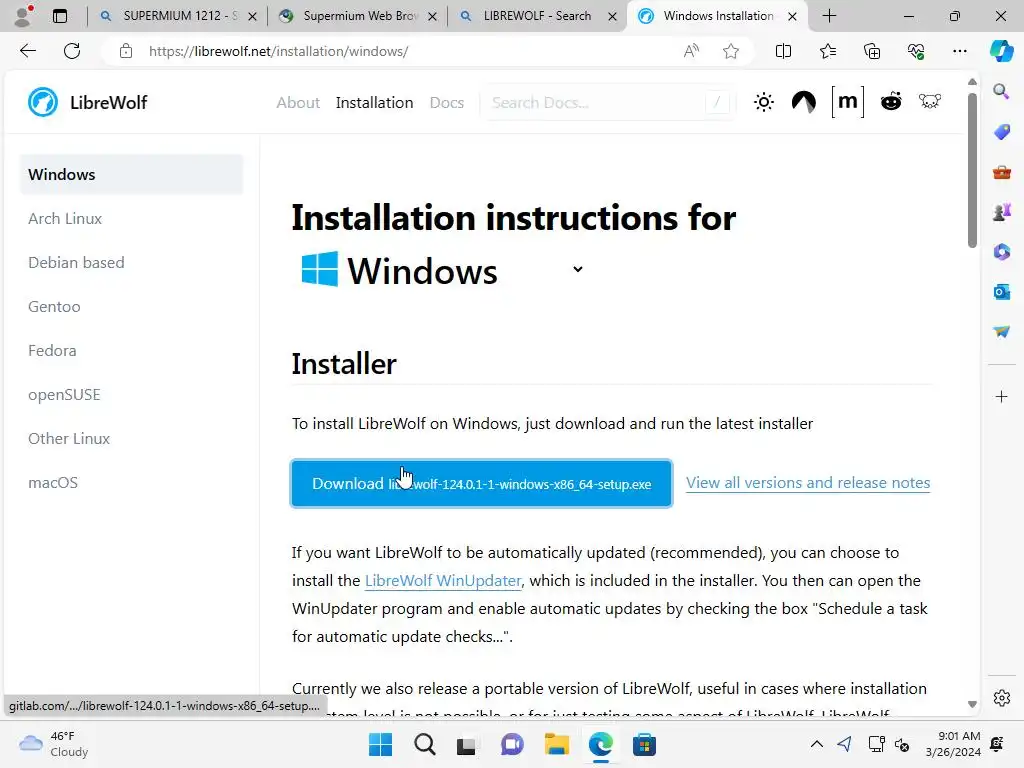Open Read aloud icon in address bar

click(691, 51)
